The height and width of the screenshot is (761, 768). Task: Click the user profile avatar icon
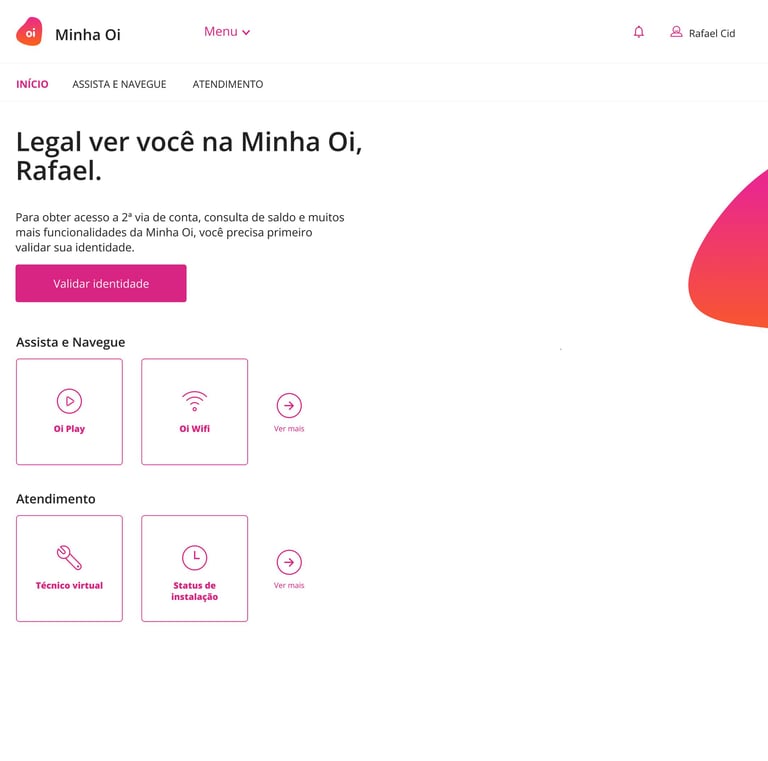tap(676, 32)
